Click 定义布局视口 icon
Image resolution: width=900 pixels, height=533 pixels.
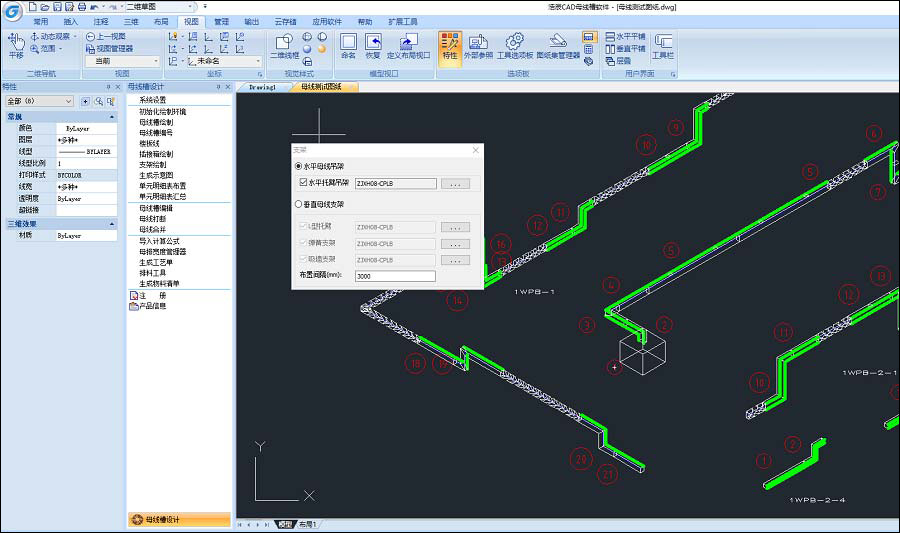click(408, 42)
